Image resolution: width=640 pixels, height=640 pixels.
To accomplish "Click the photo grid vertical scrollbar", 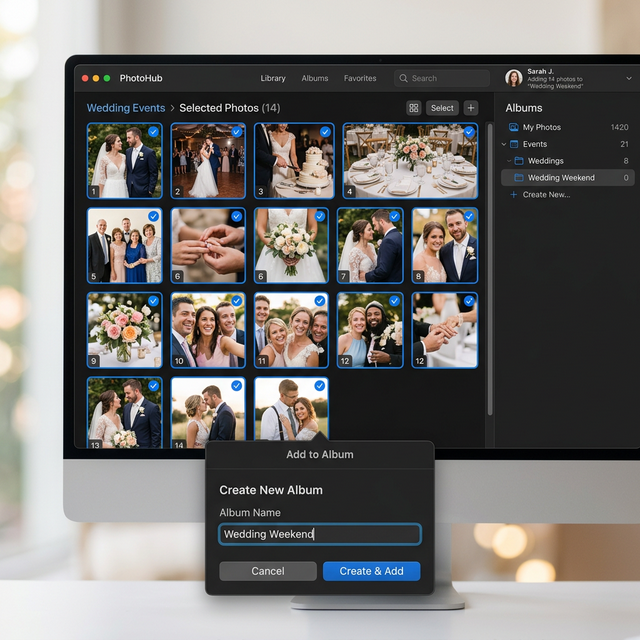I will click(490, 269).
